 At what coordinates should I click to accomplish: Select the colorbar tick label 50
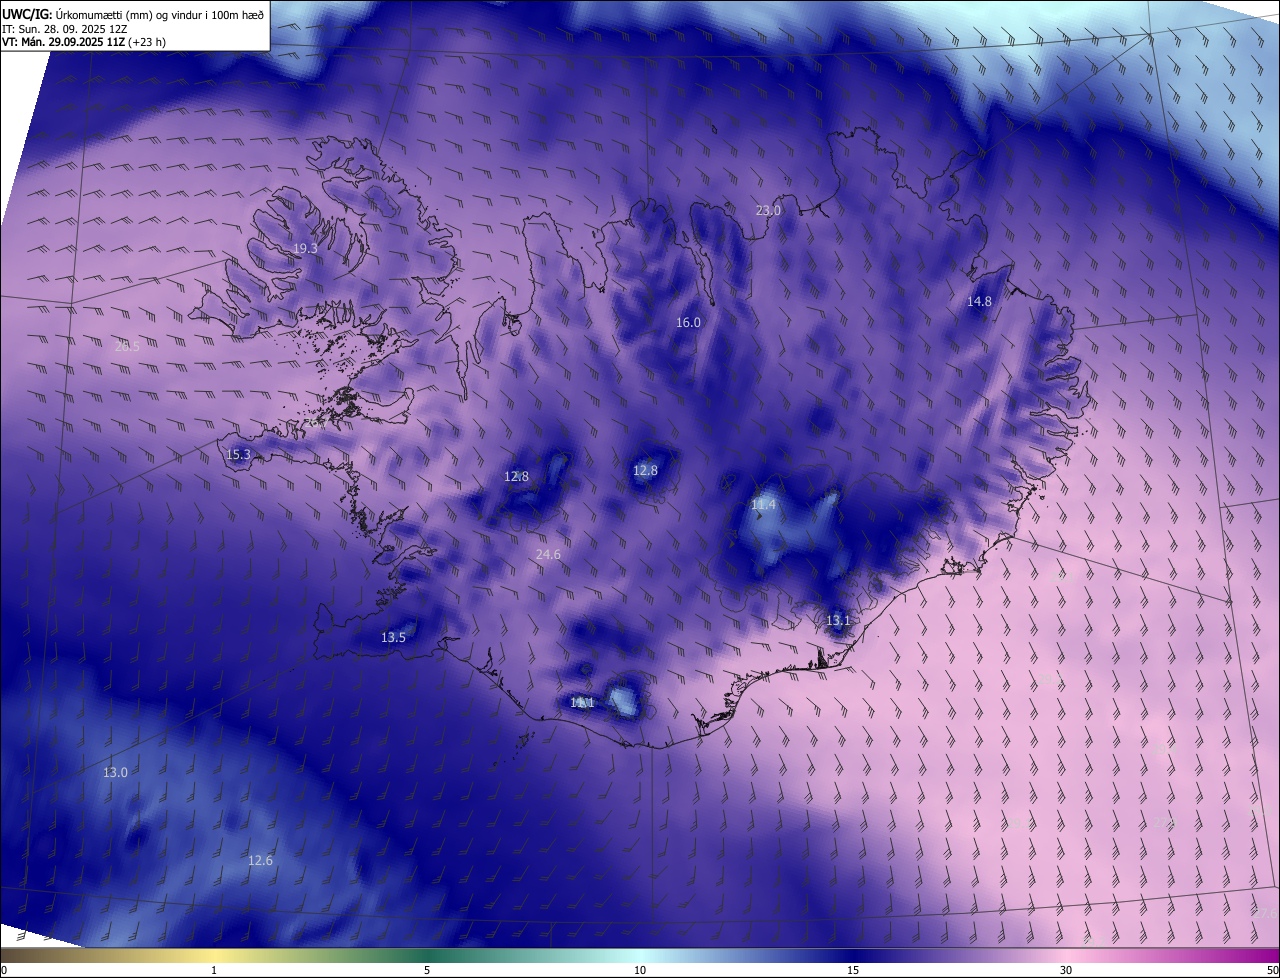[x=1272, y=971]
